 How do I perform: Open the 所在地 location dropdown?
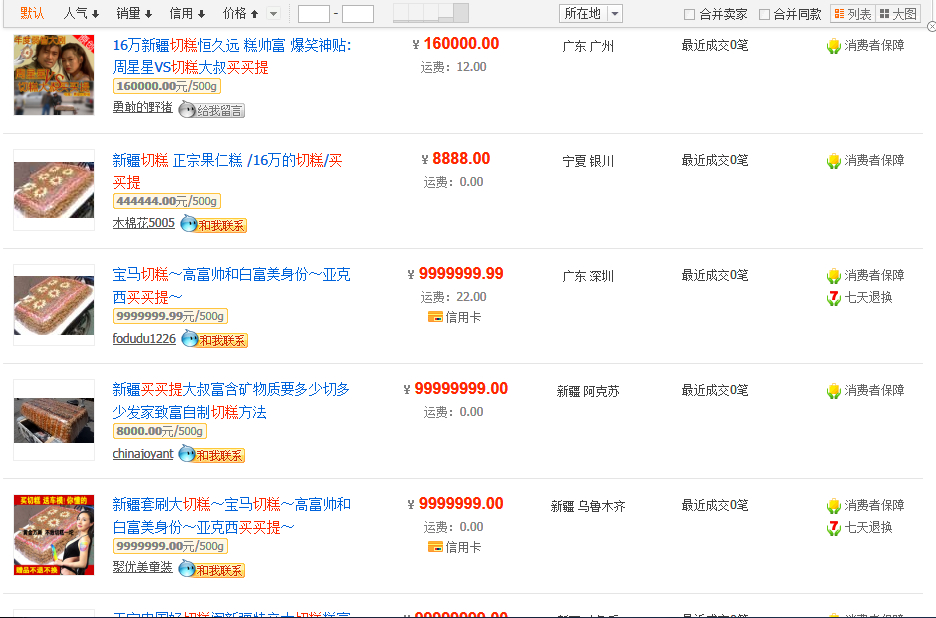pyautogui.click(x=591, y=13)
